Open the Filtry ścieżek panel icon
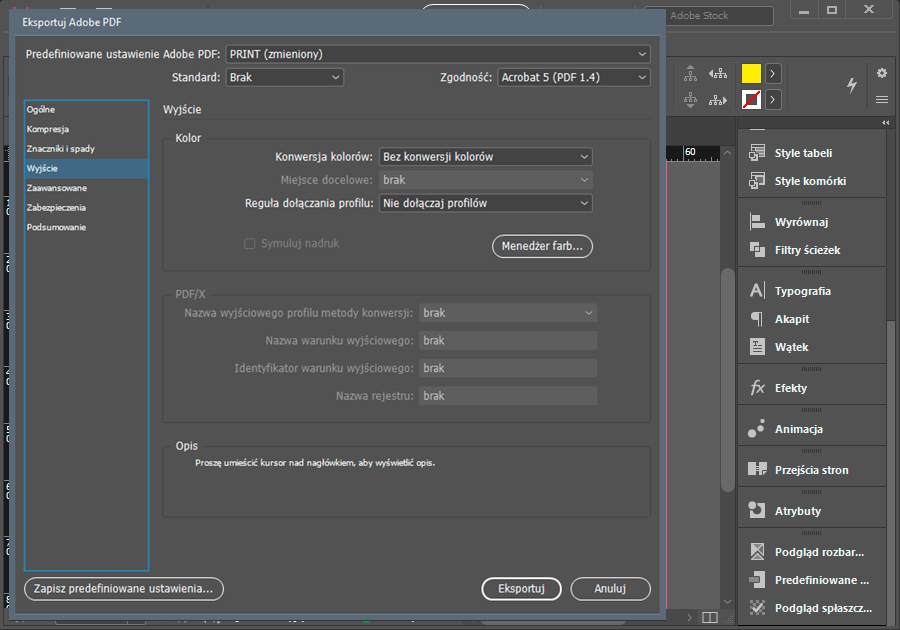900x630 pixels. point(757,250)
